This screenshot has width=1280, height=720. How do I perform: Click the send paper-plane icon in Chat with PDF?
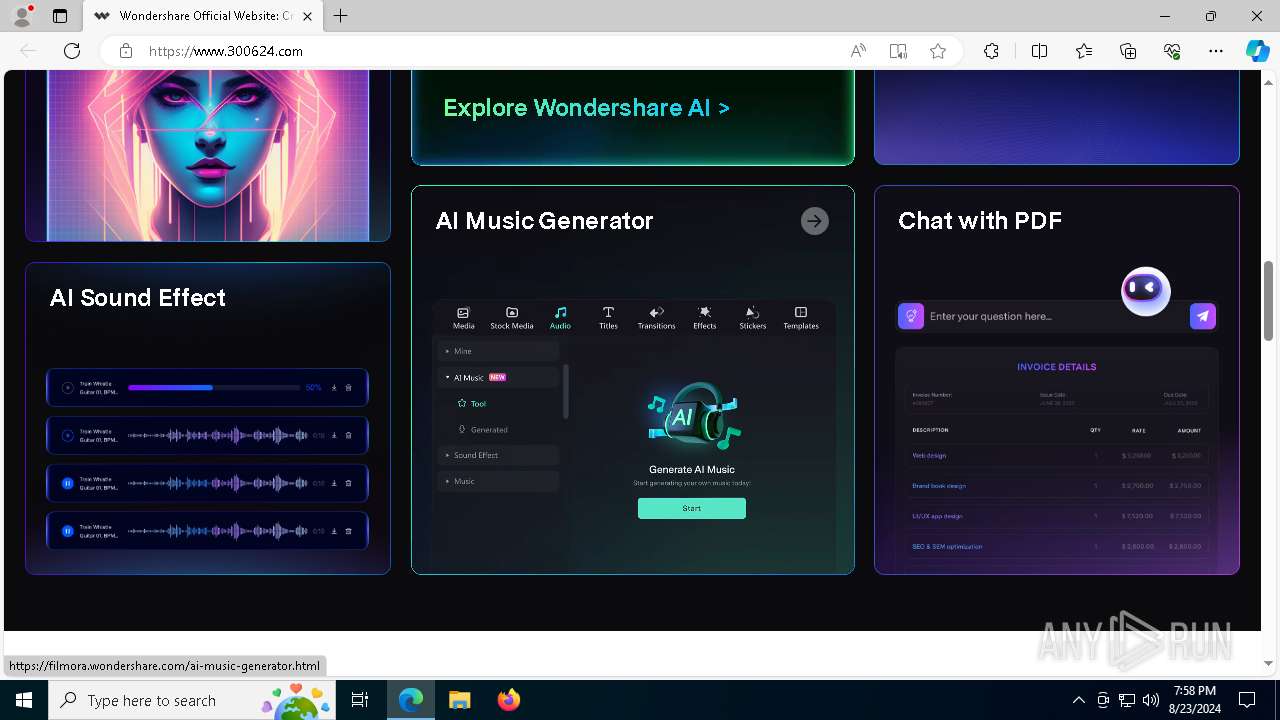click(x=1203, y=316)
